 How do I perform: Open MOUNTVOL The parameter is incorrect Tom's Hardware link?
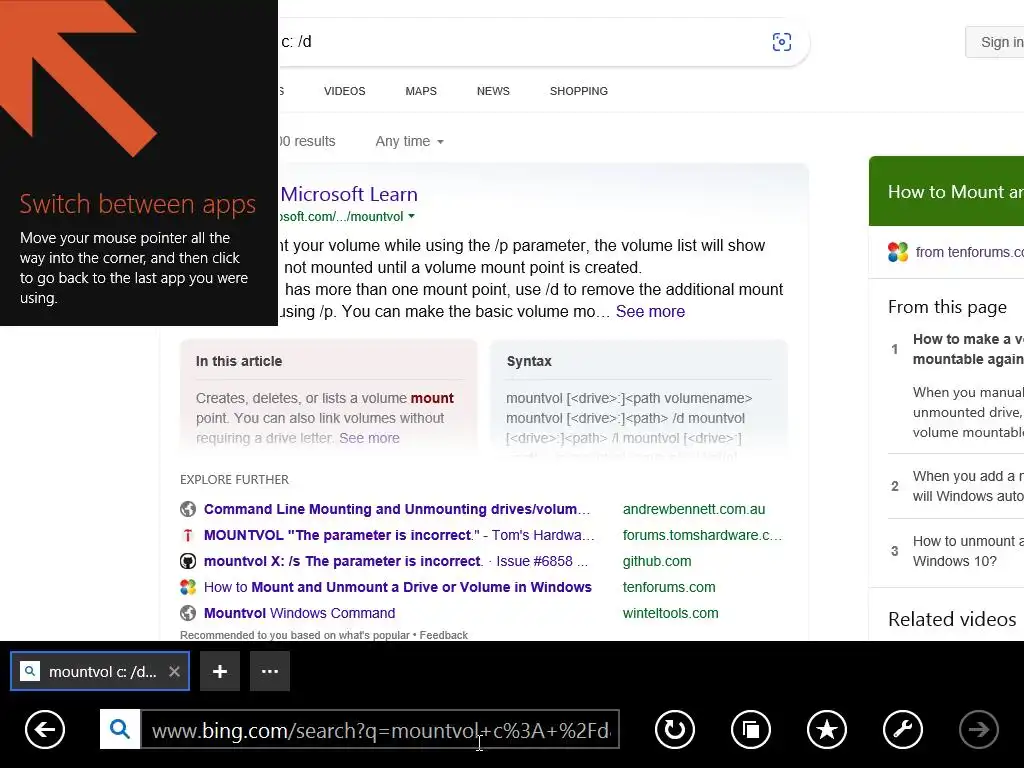(399, 536)
